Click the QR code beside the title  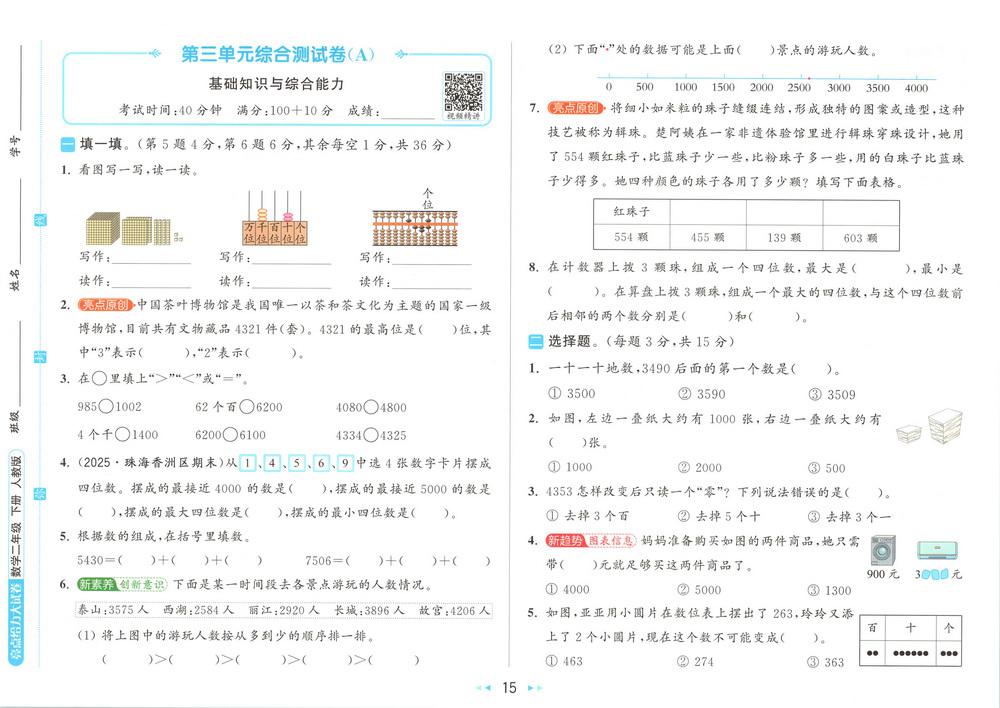pyautogui.click(x=463, y=93)
